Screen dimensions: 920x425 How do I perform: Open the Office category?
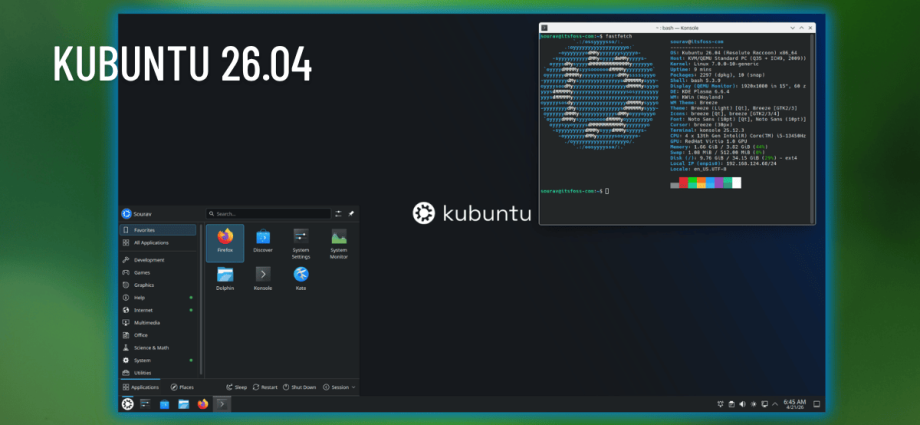(x=158, y=335)
